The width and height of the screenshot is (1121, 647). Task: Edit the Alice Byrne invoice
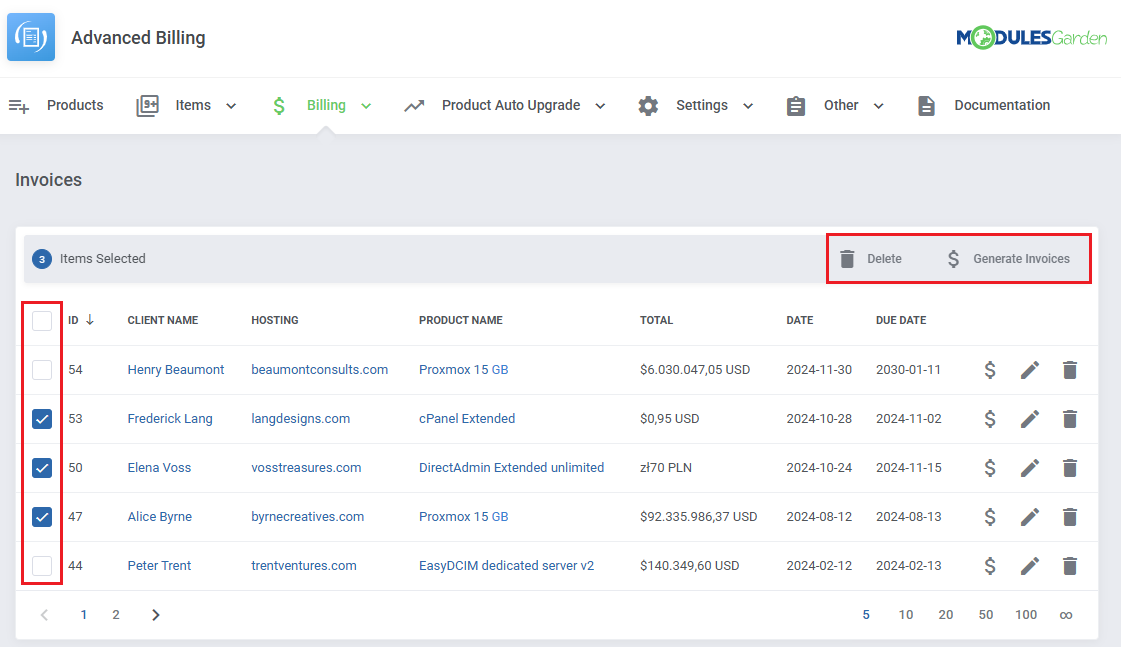pos(1029,516)
